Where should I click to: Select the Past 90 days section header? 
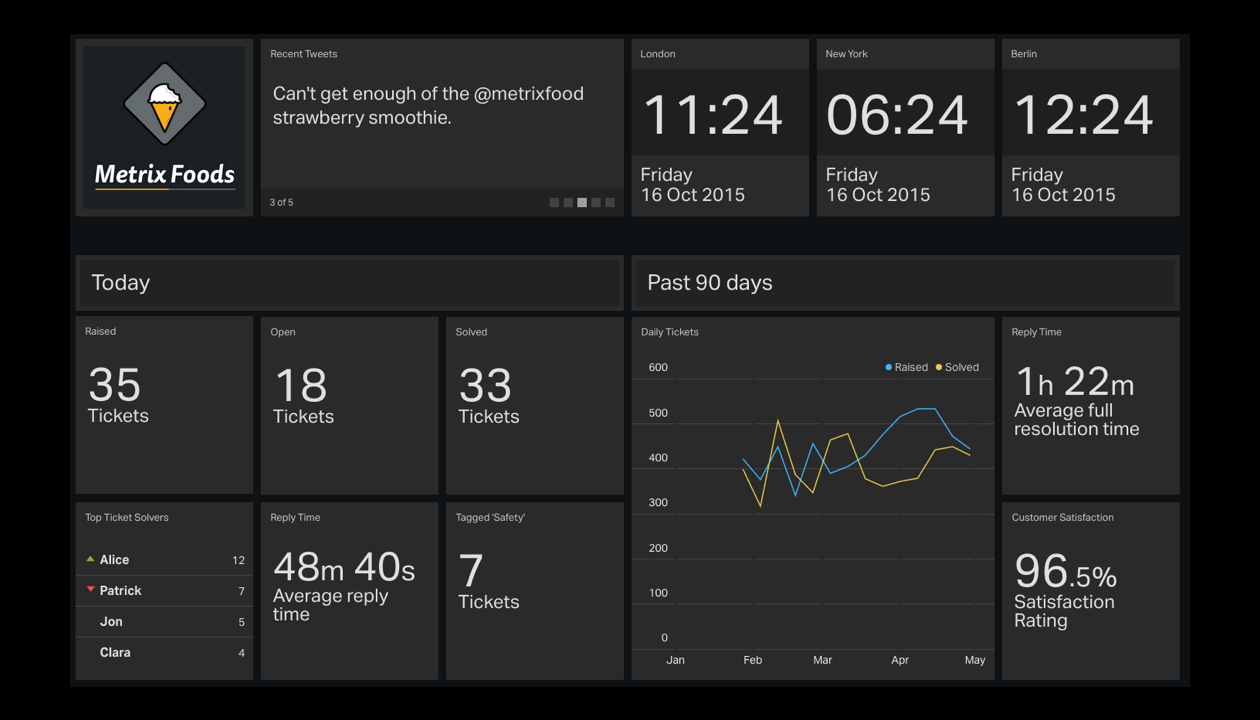point(905,283)
